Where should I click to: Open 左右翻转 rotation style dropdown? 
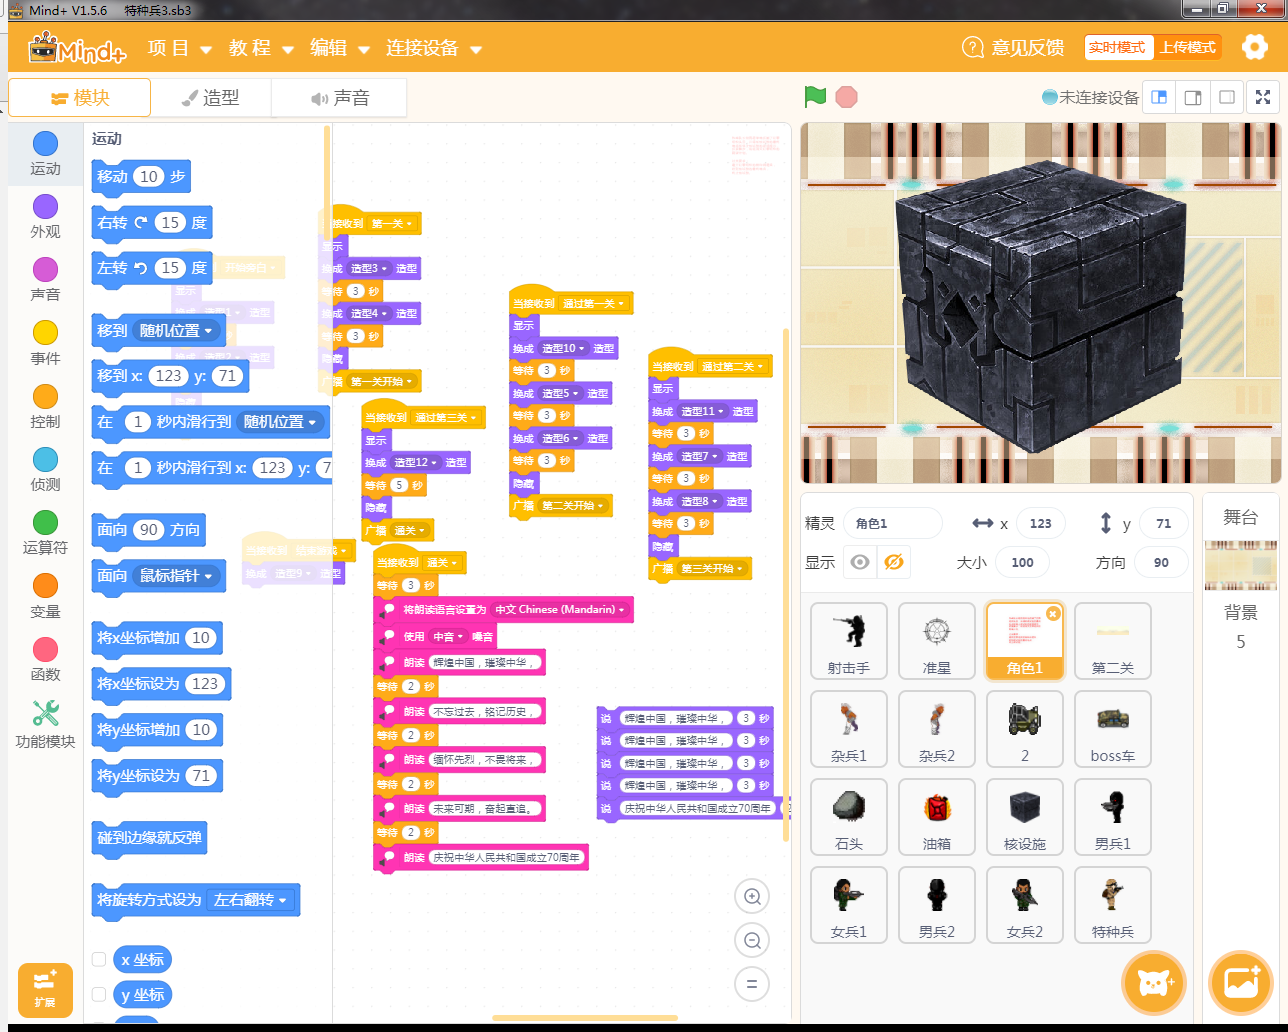(251, 899)
